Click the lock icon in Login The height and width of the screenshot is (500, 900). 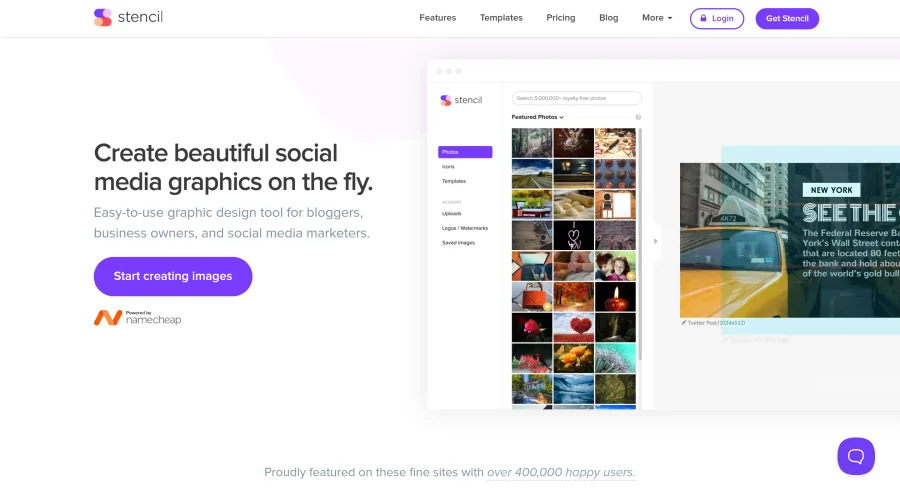703,18
